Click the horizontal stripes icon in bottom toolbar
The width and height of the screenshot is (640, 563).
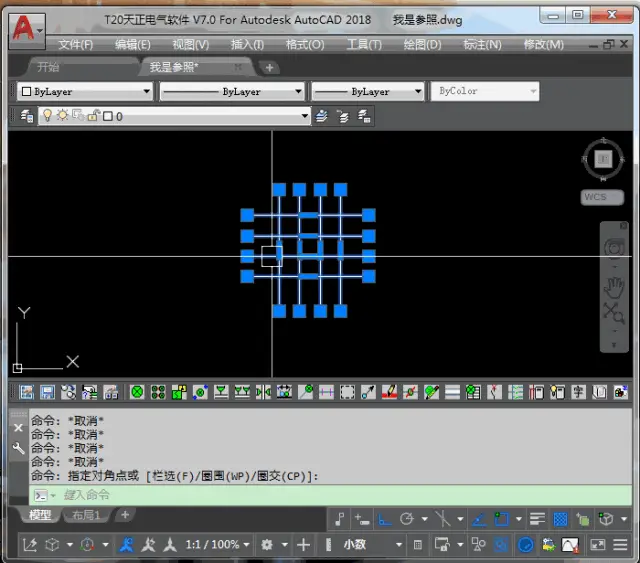(452, 392)
